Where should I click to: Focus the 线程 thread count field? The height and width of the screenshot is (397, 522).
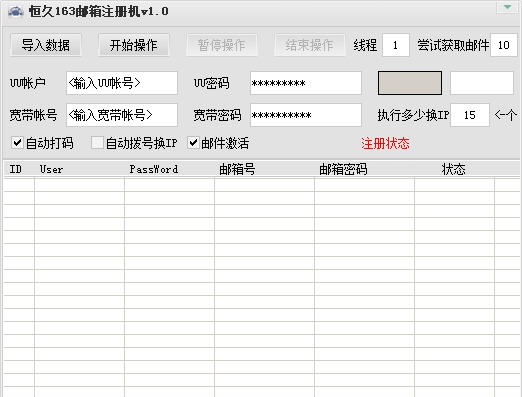click(396, 45)
